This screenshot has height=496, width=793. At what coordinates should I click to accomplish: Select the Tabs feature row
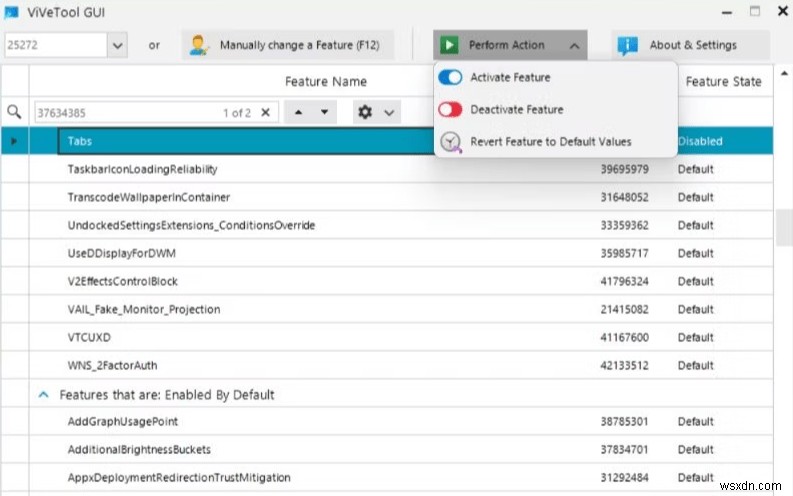(x=387, y=141)
